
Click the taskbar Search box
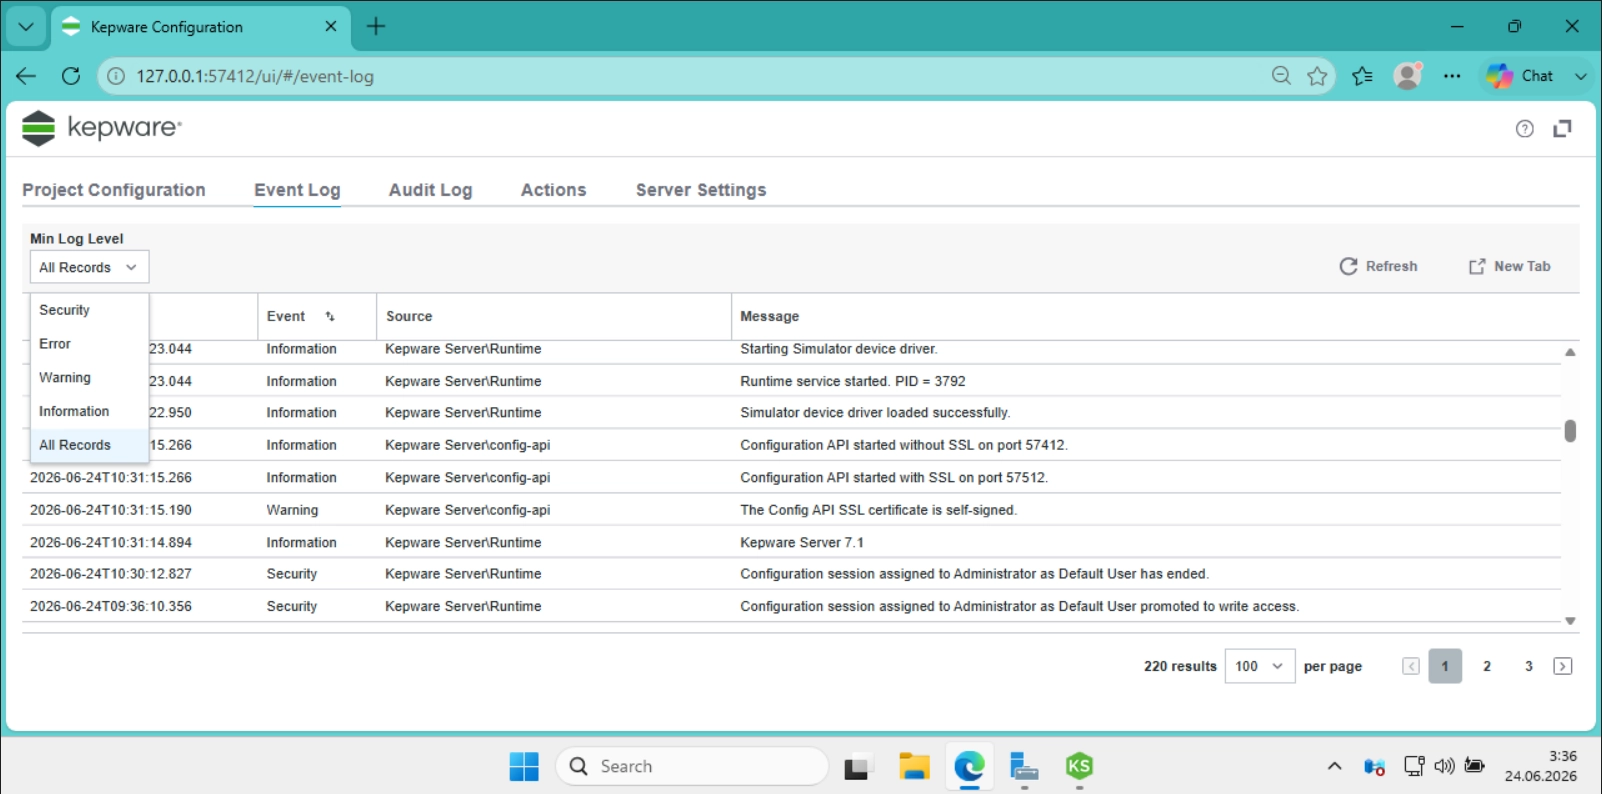click(x=692, y=767)
